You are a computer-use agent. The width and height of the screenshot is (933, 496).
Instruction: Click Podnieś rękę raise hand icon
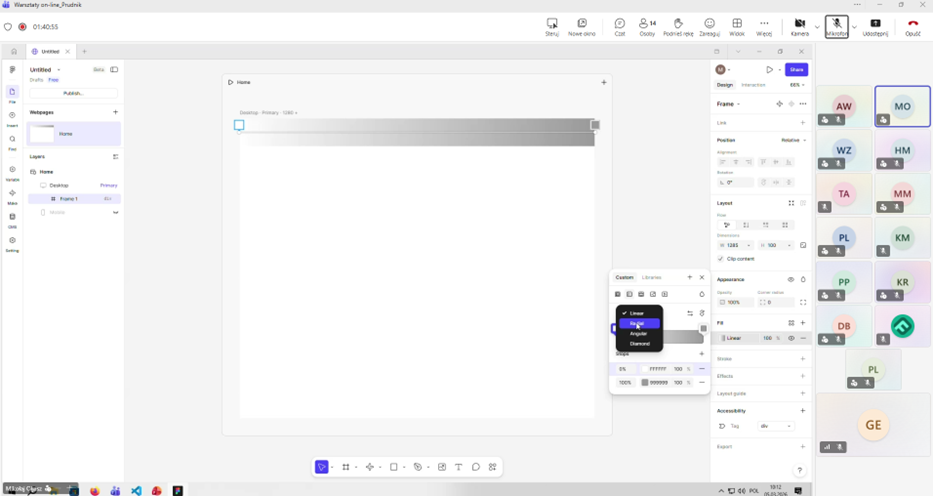click(x=677, y=24)
